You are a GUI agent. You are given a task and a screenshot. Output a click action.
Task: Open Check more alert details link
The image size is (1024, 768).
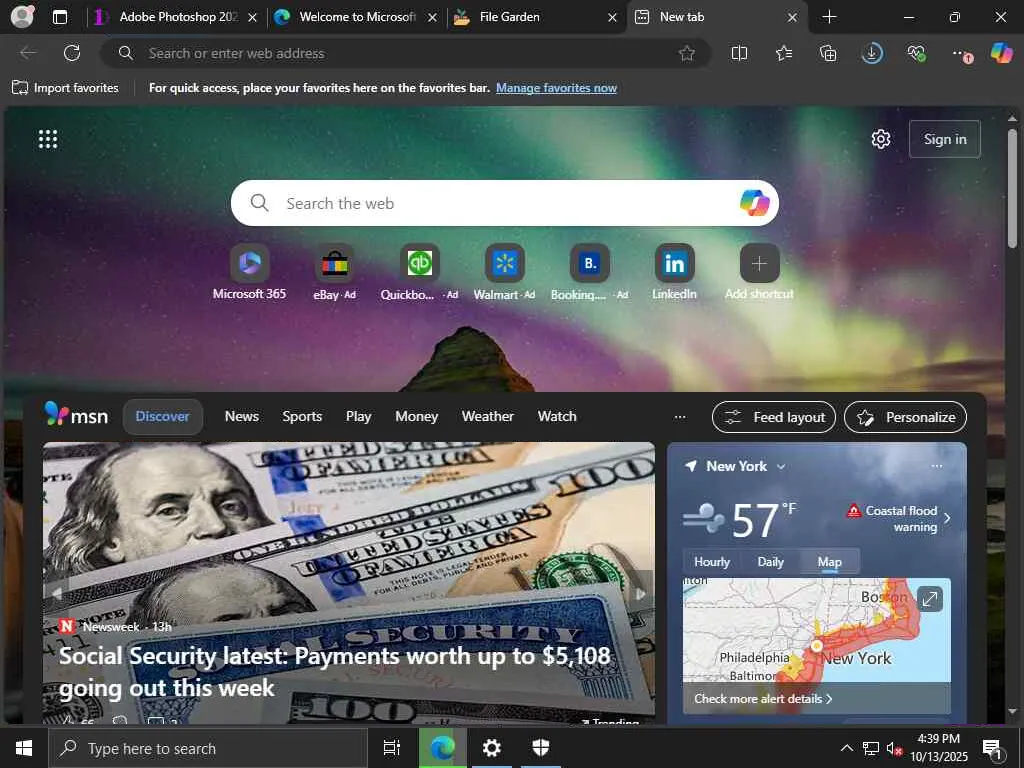tap(763, 699)
